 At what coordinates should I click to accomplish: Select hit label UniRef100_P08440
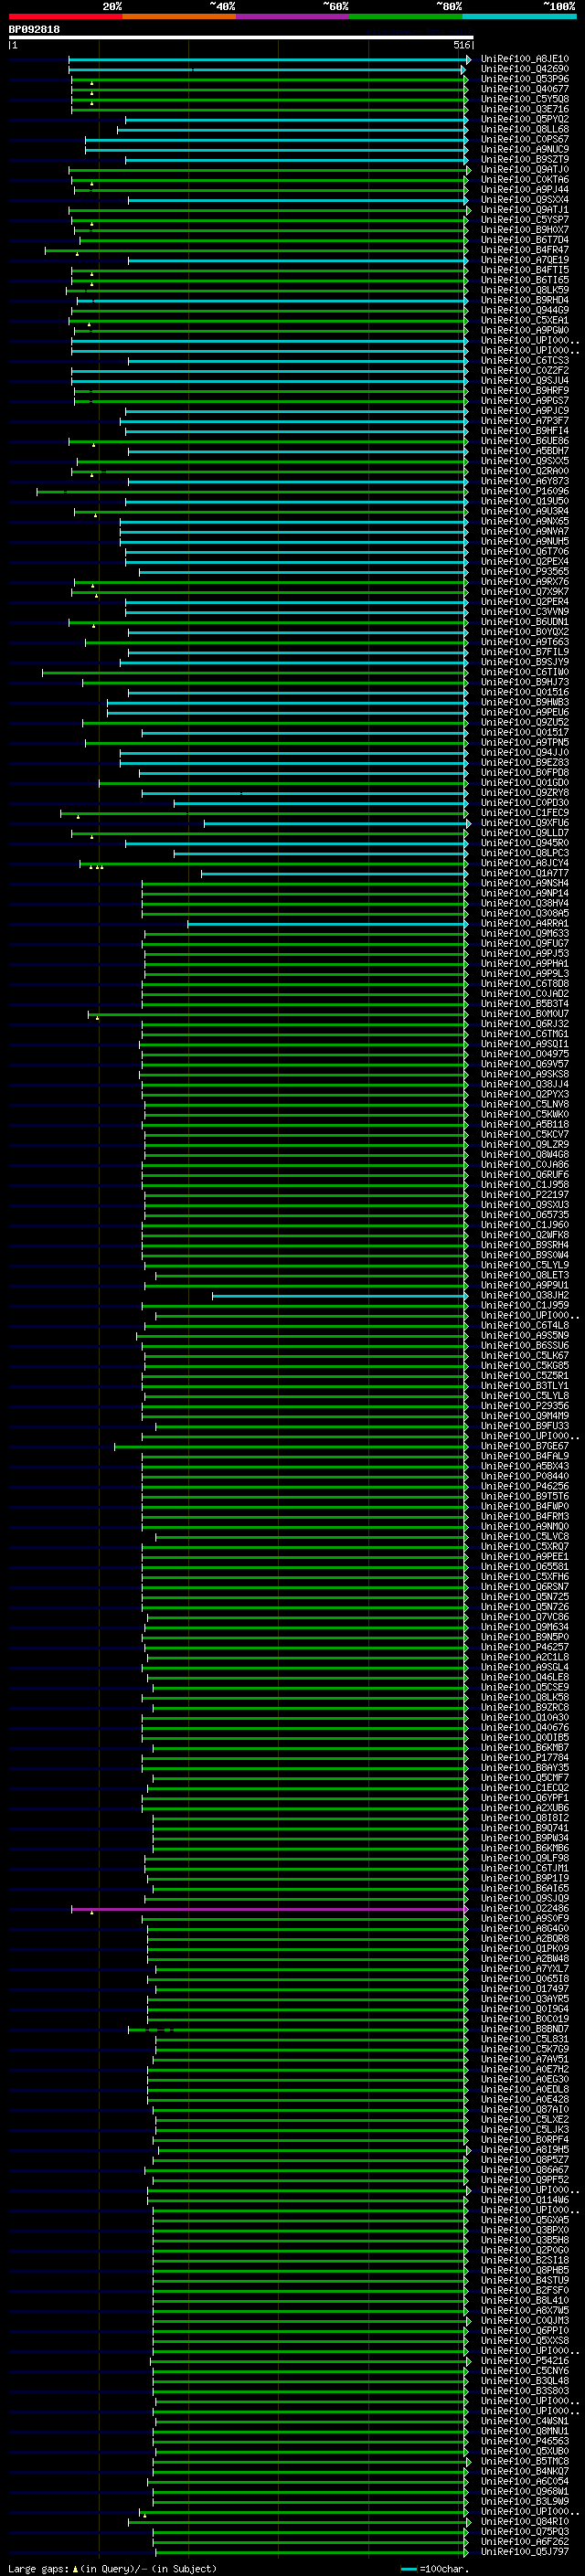click(525, 1476)
